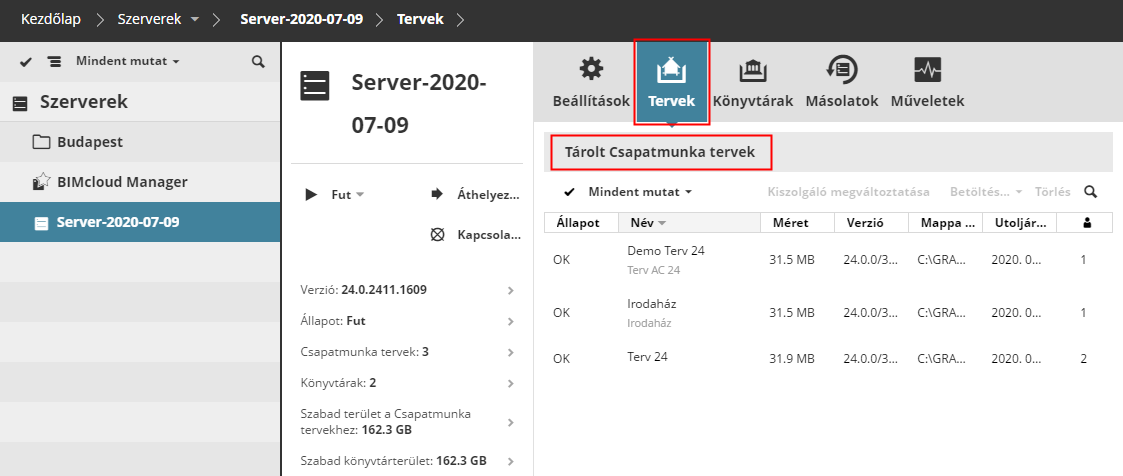Click the Server-2020-07-09 sidebar row icon
This screenshot has width=1123, height=476.
point(42,223)
